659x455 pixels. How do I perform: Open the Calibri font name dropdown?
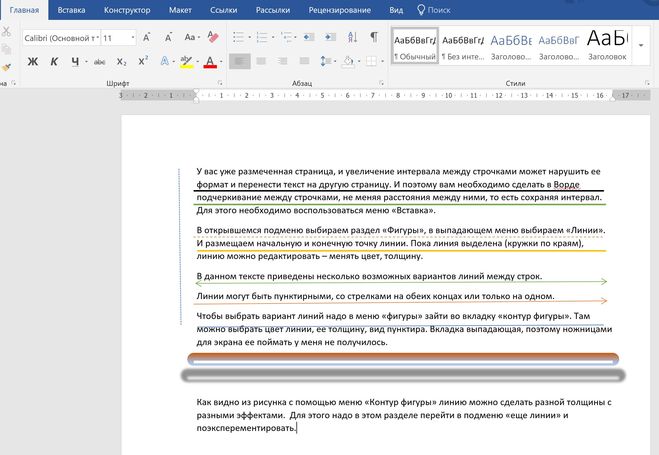point(98,38)
